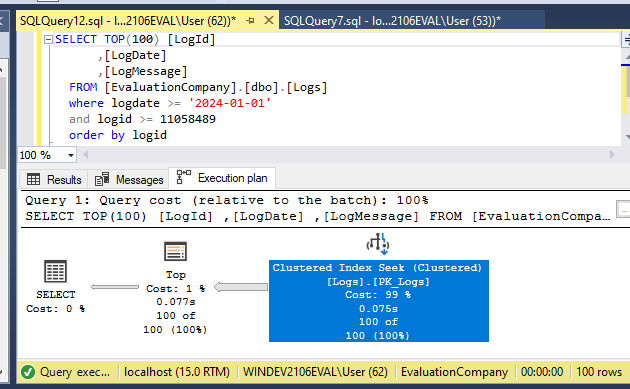Click [EvaluationCompany].[dbo].[Logs] table name in query
Screen dimensions: 630x389
[x=216, y=87]
